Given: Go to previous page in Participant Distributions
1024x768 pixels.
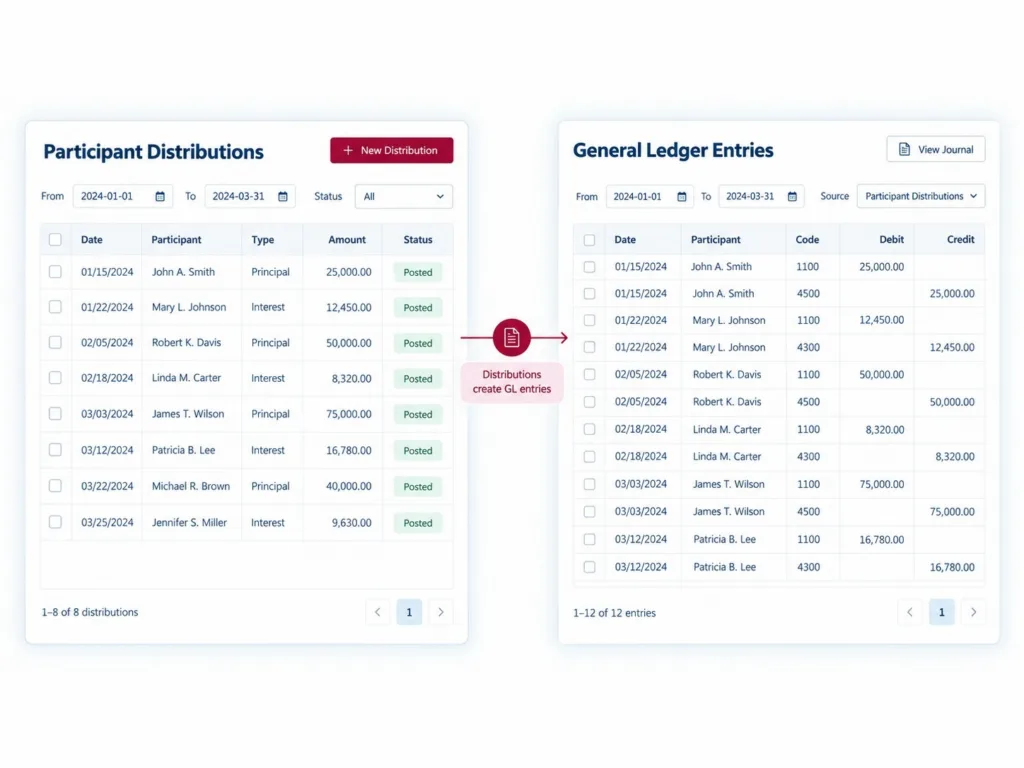Looking at the screenshot, I should click(x=377, y=612).
